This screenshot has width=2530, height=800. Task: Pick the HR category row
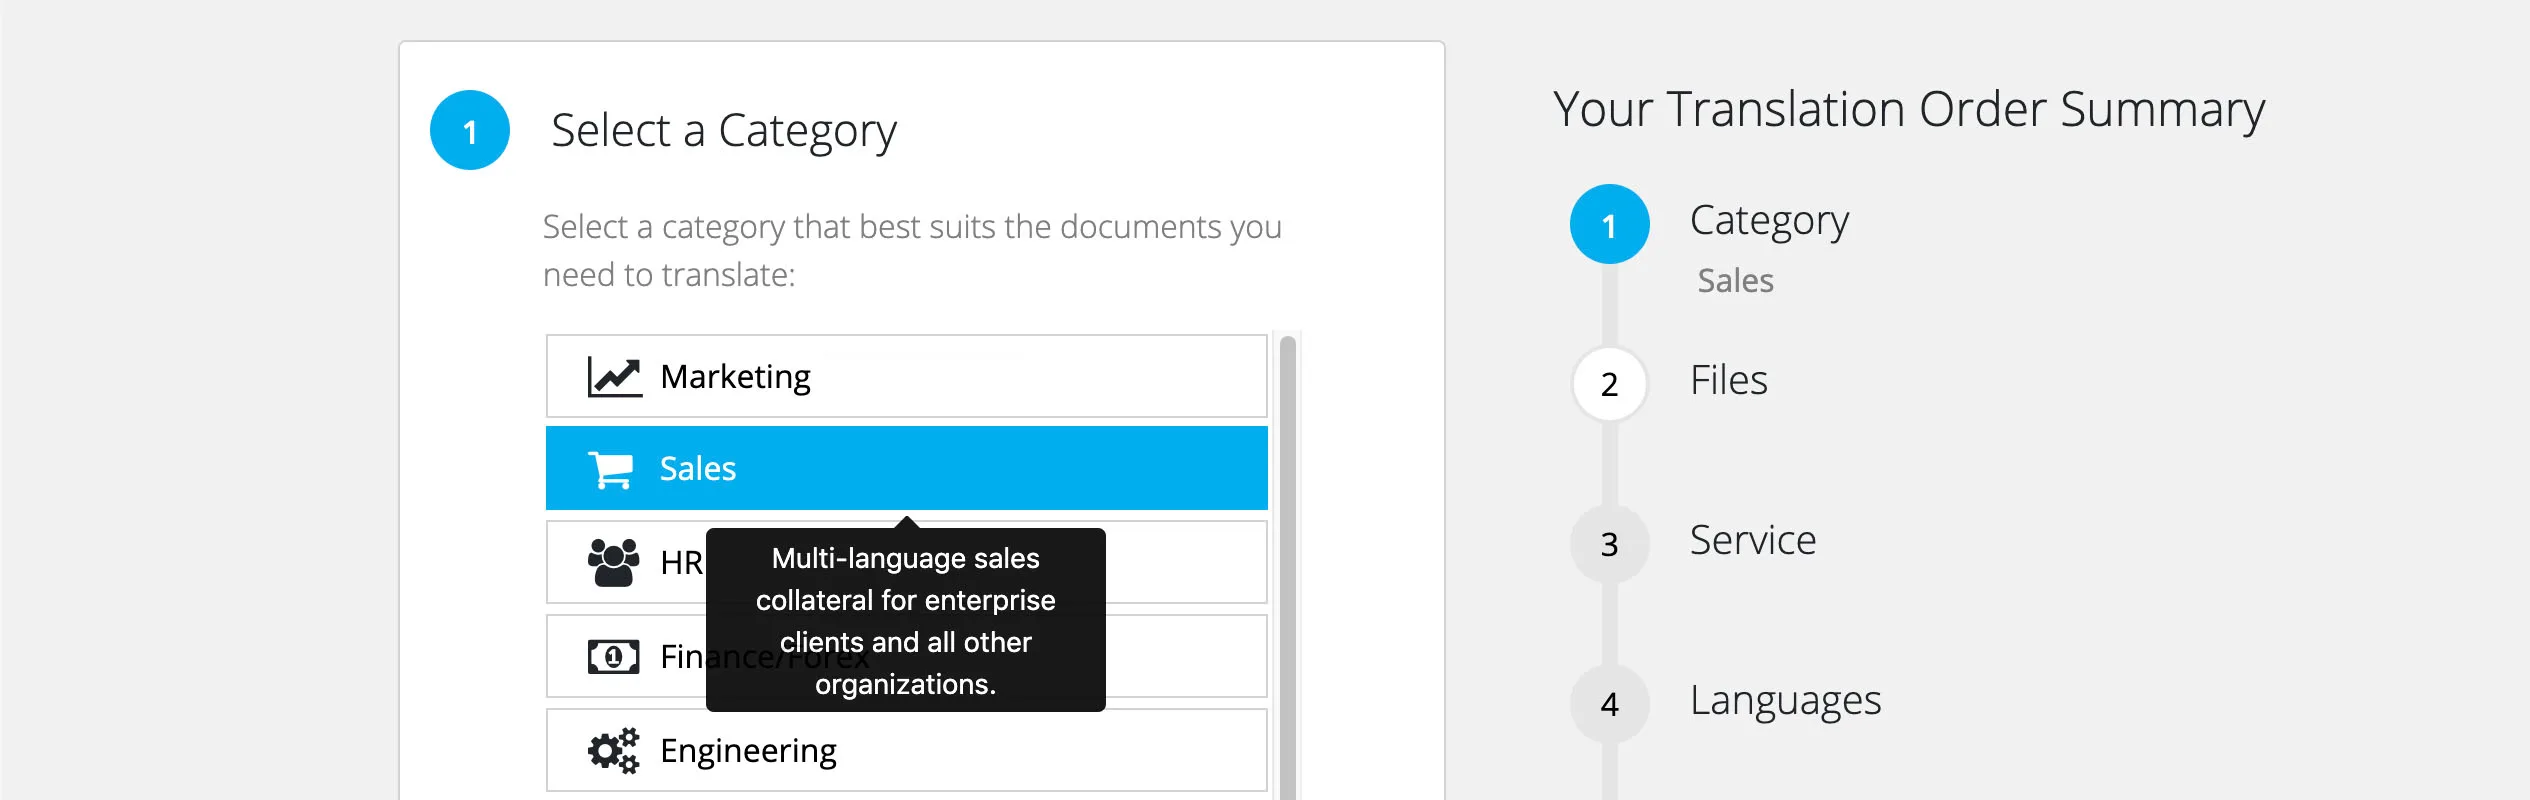pyautogui.click(x=1180, y=563)
